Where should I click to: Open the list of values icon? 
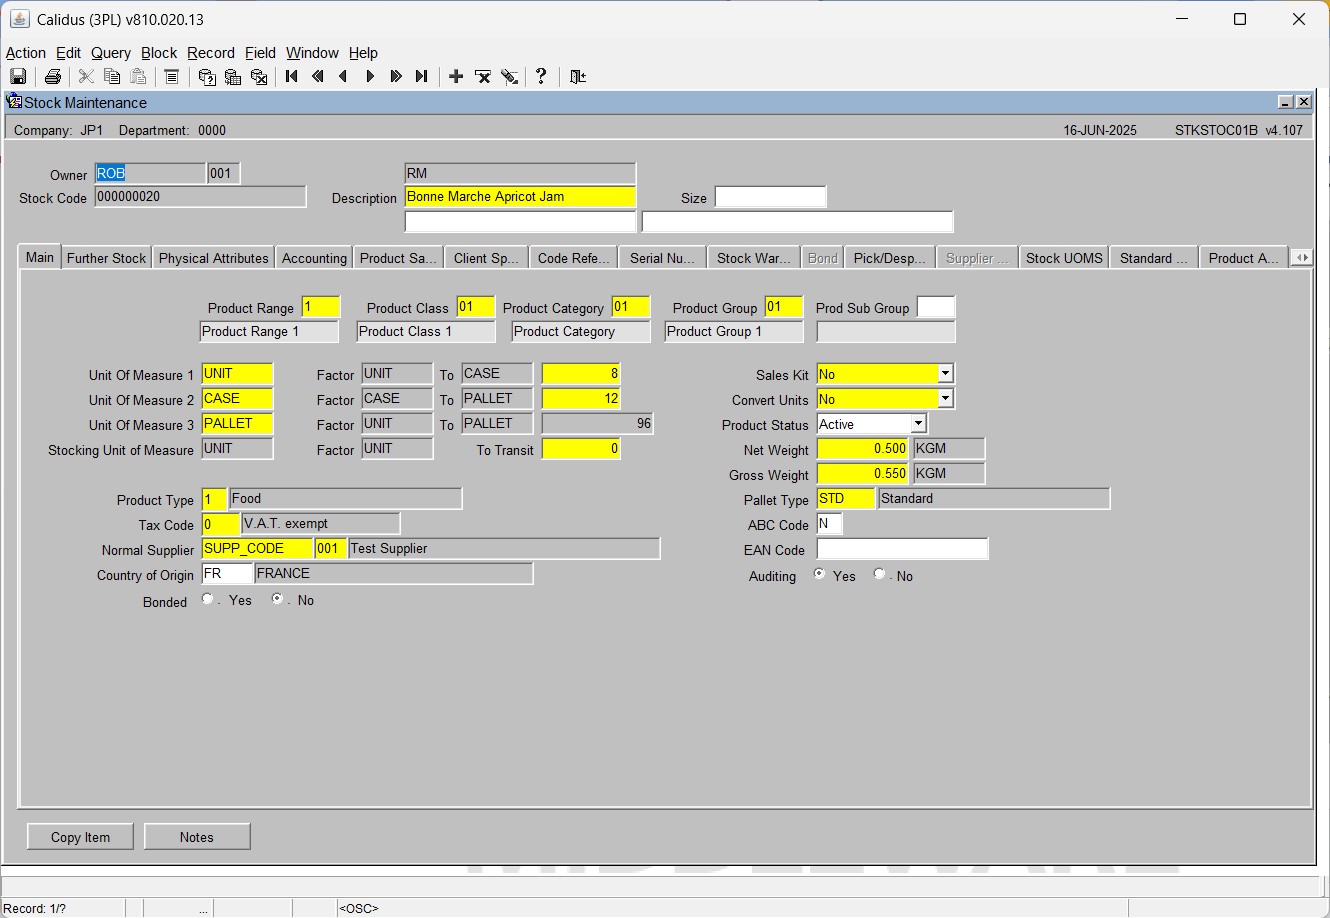pyautogui.click(x=171, y=76)
